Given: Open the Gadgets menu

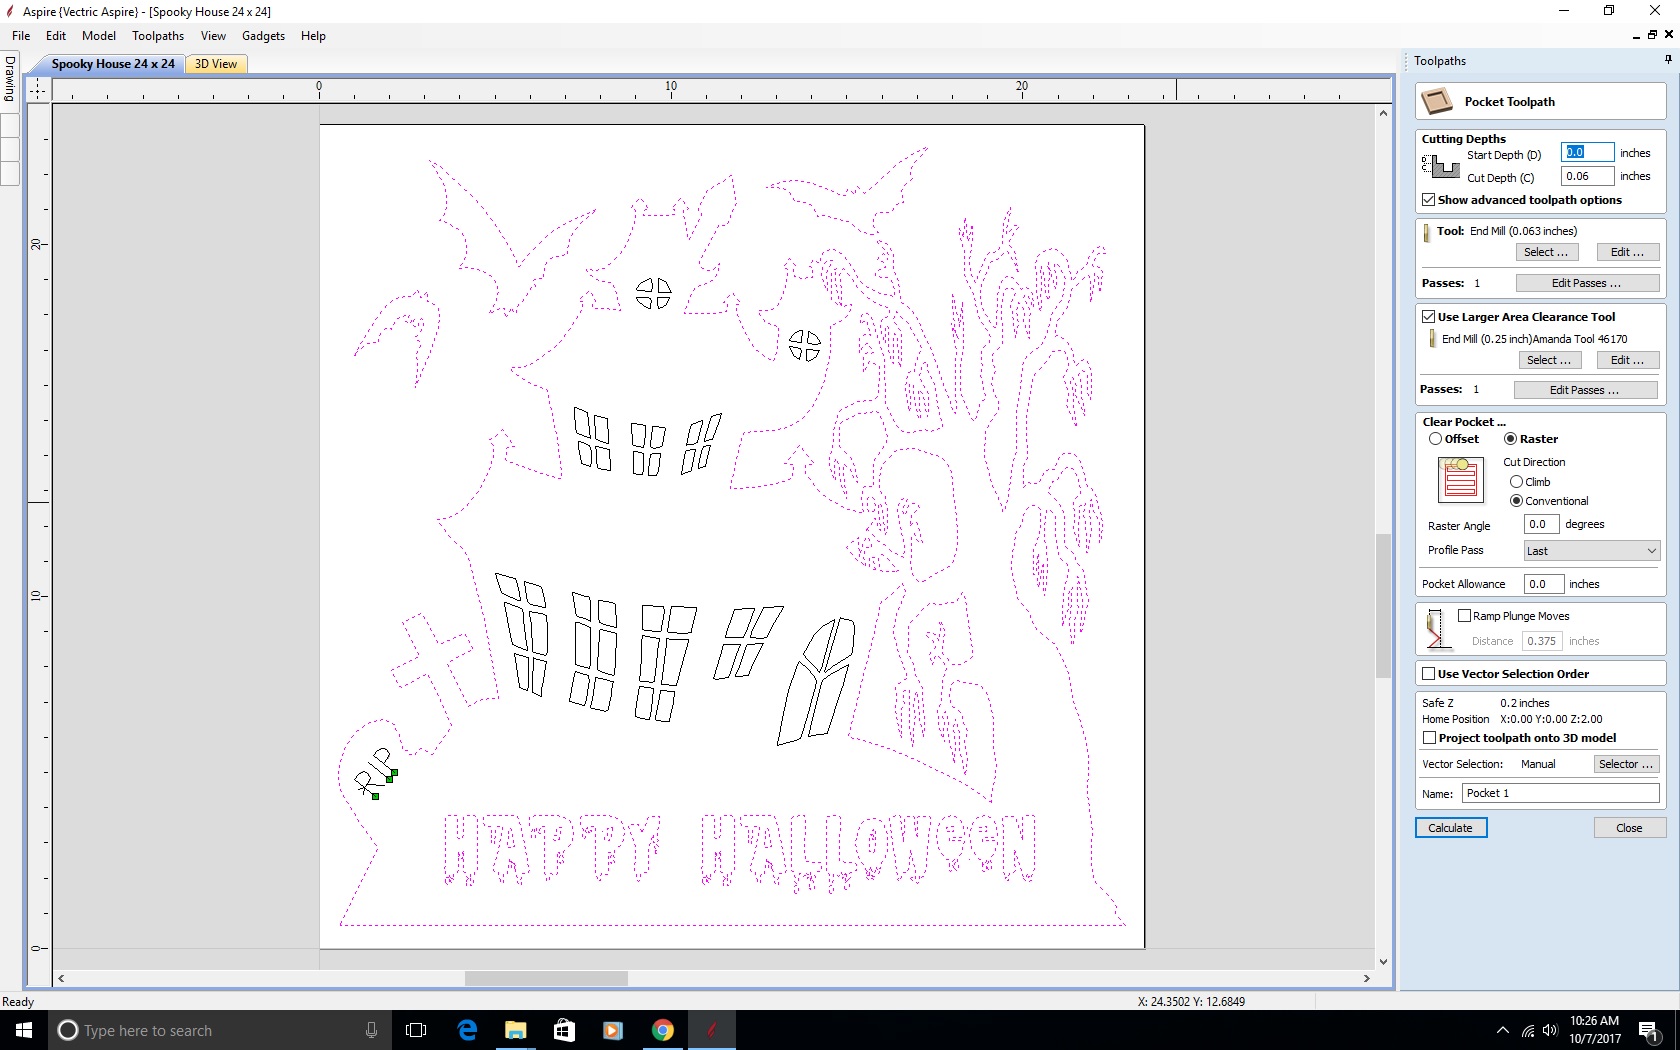Looking at the screenshot, I should pyautogui.click(x=263, y=36).
